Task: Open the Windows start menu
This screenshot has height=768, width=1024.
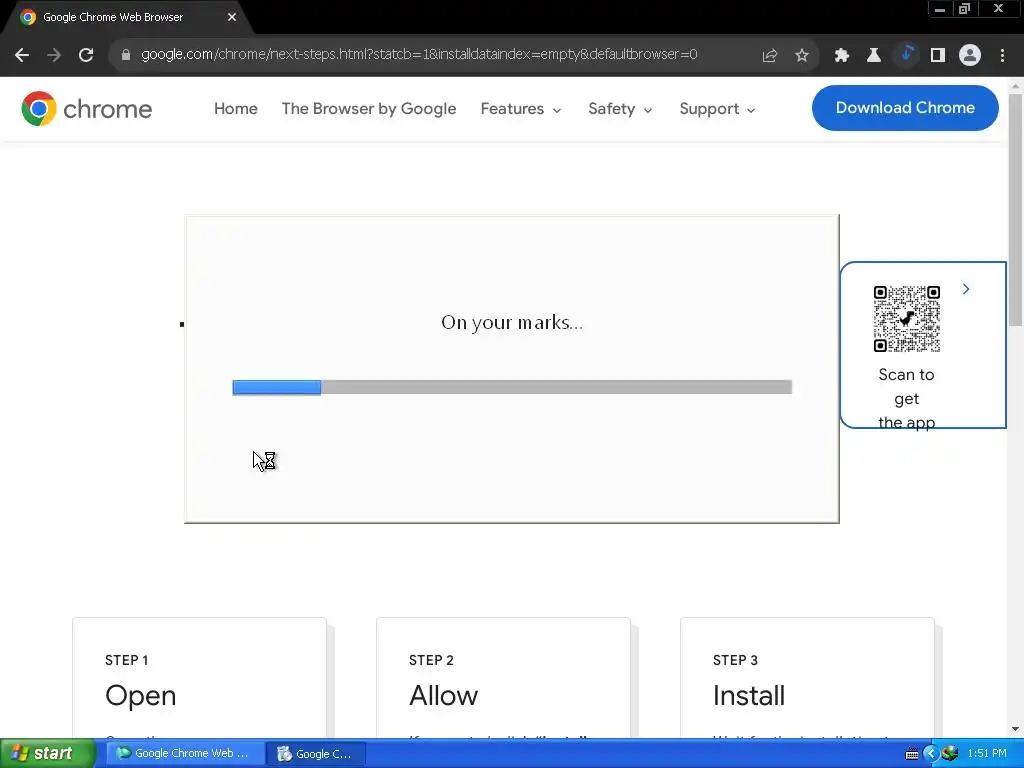Action: 47,753
